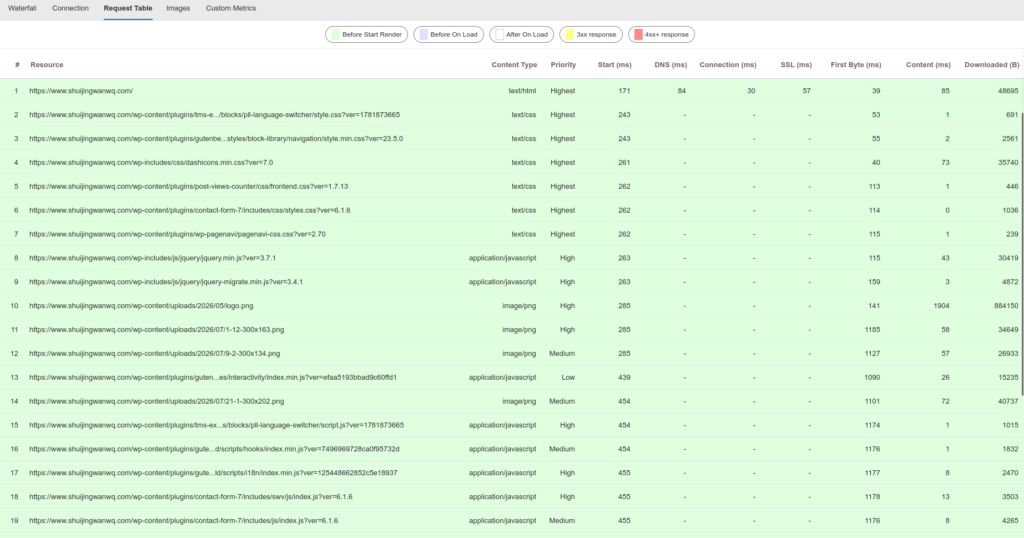Toggle the Before On Load filter
This screenshot has width=1024, height=538.
tap(449, 35)
